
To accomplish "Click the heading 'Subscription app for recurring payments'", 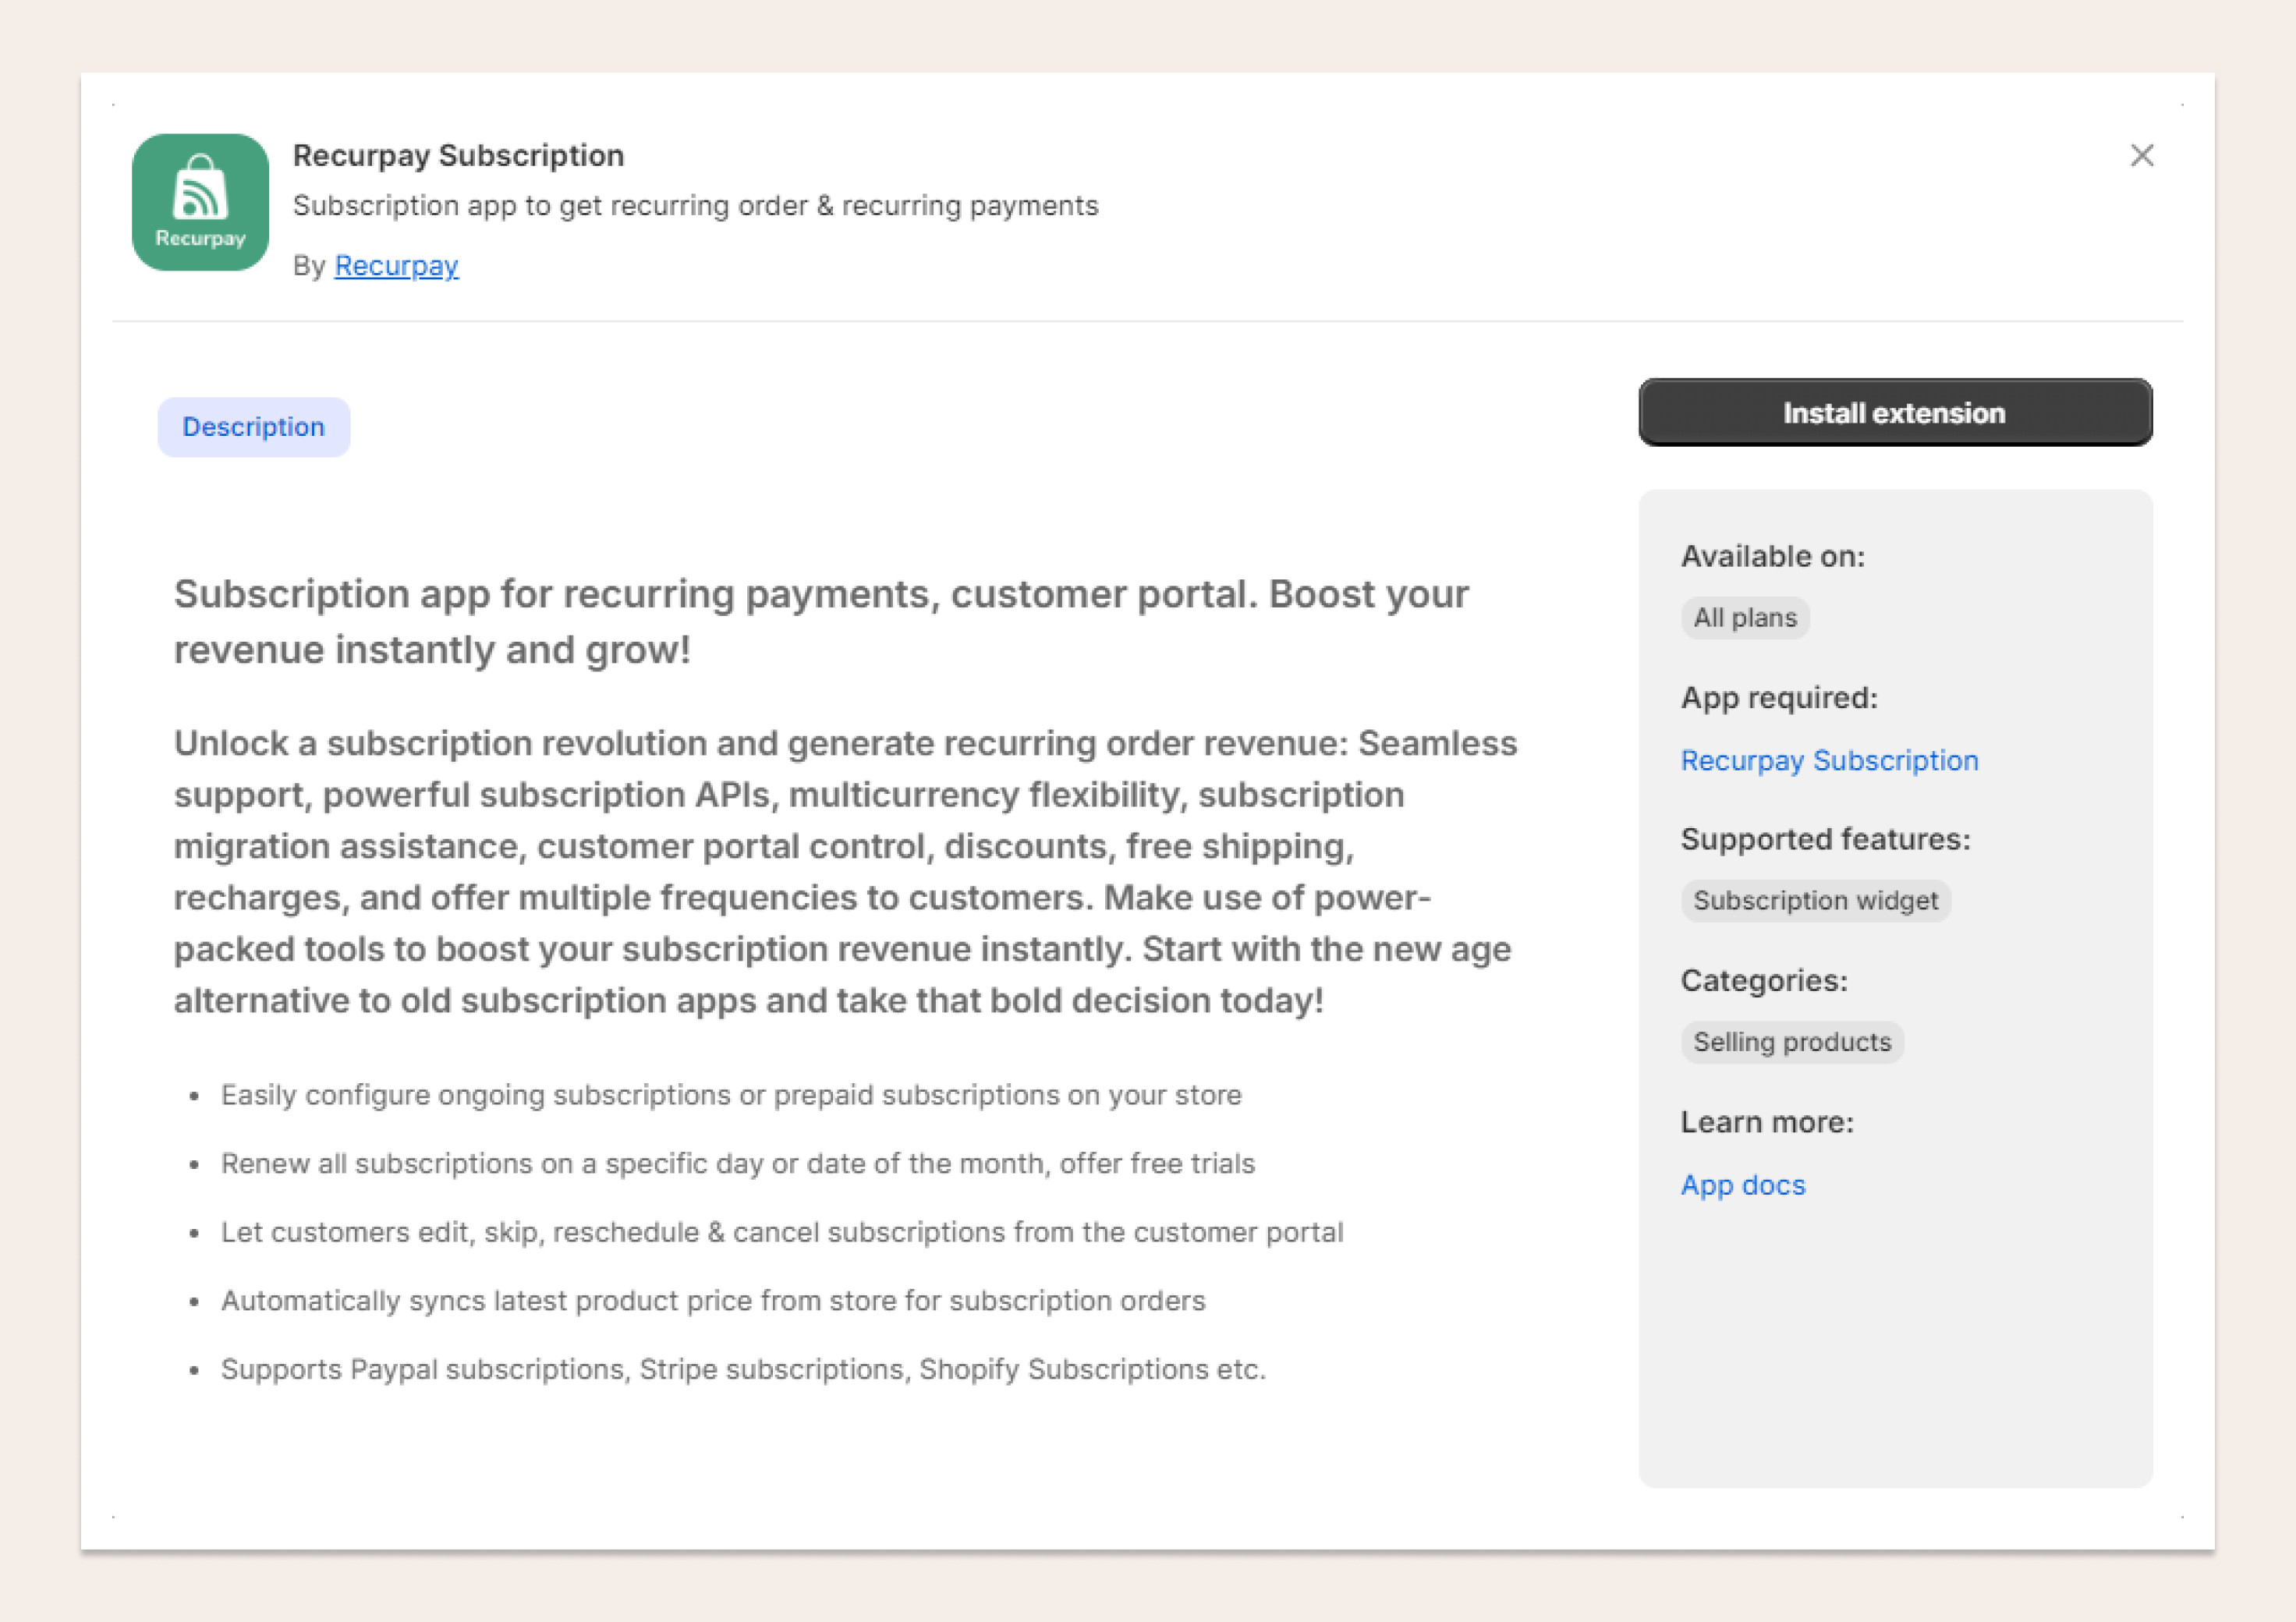I will 821,622.
